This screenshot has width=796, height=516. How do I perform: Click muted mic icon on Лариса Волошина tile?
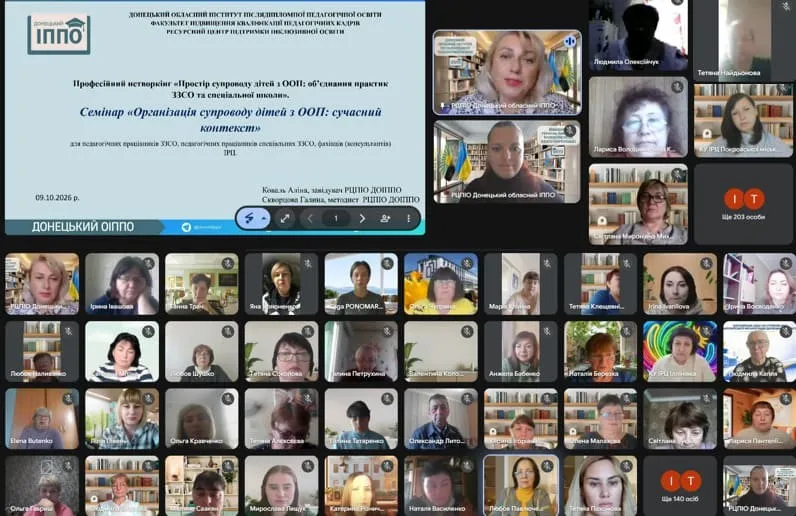(677, 87)
